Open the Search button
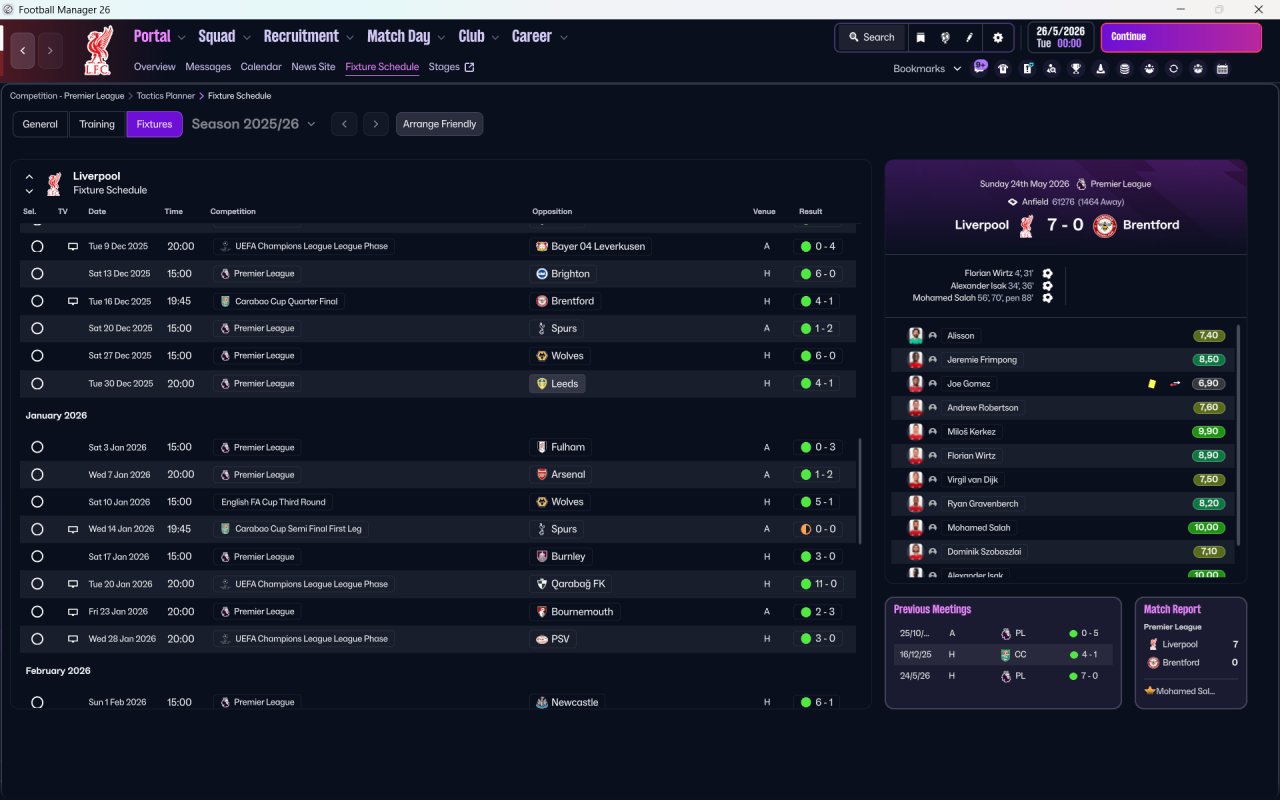Image resolution: width=1280 pixels, height=800 pixels. 871,37
